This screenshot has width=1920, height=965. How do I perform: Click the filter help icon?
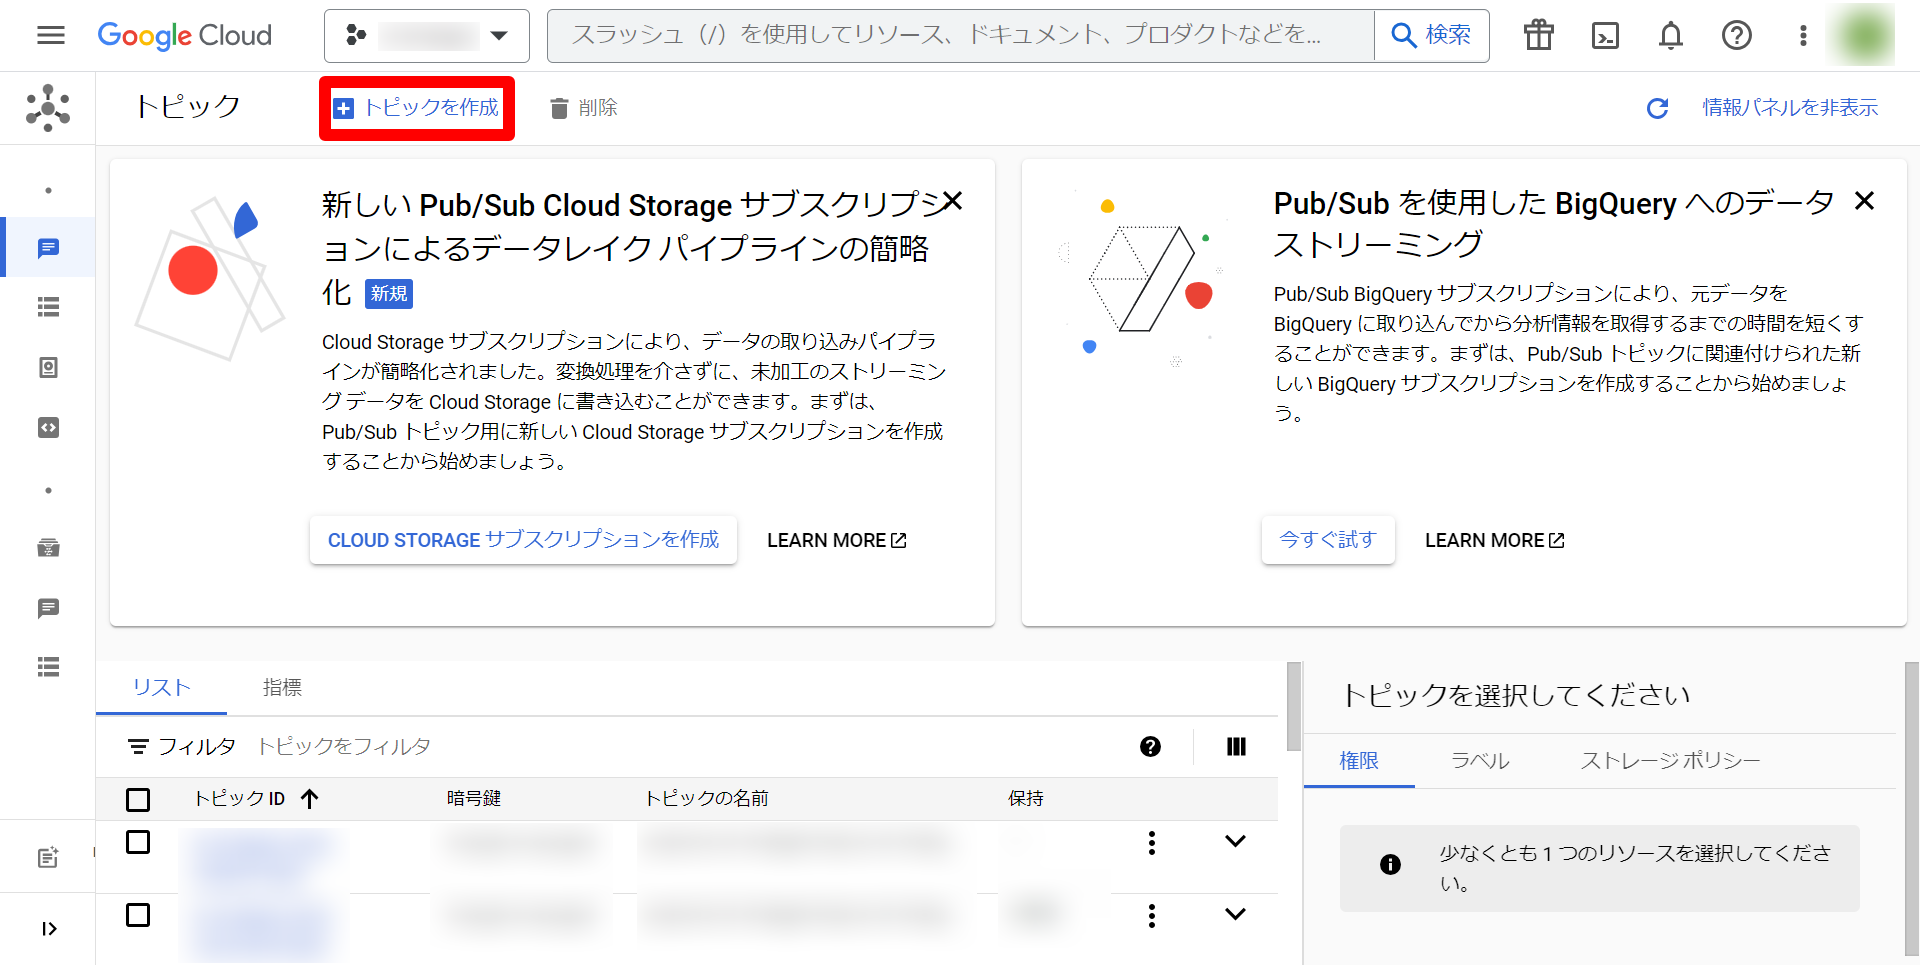coord(1150,747)
